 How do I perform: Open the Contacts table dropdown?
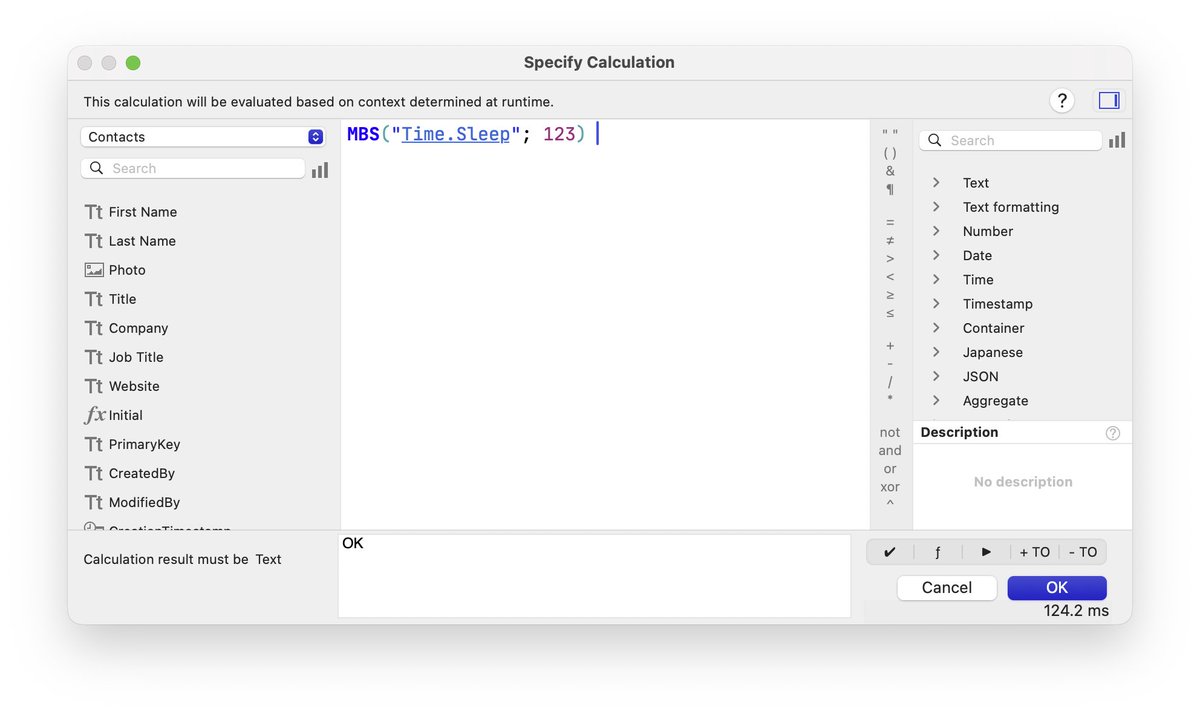click(x=203, y=137)
